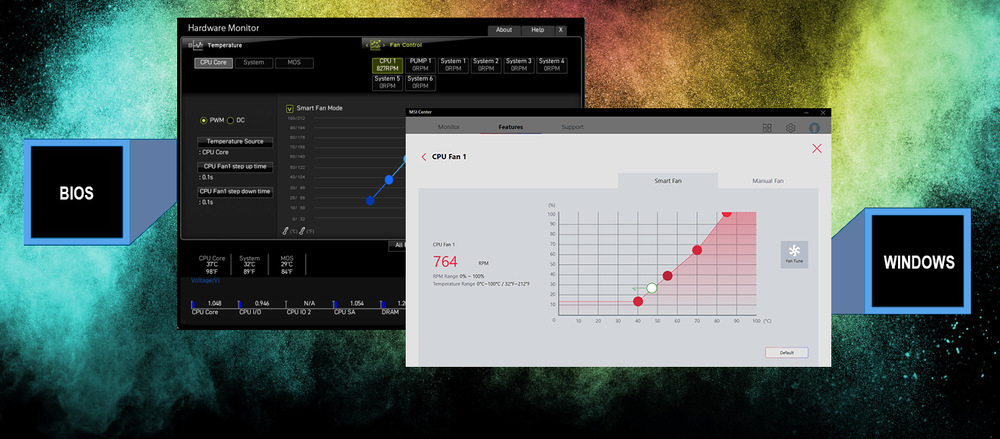Switch to Features tab in MSI Center
The height and width of the screenshot is (439, 1000).
511,127
